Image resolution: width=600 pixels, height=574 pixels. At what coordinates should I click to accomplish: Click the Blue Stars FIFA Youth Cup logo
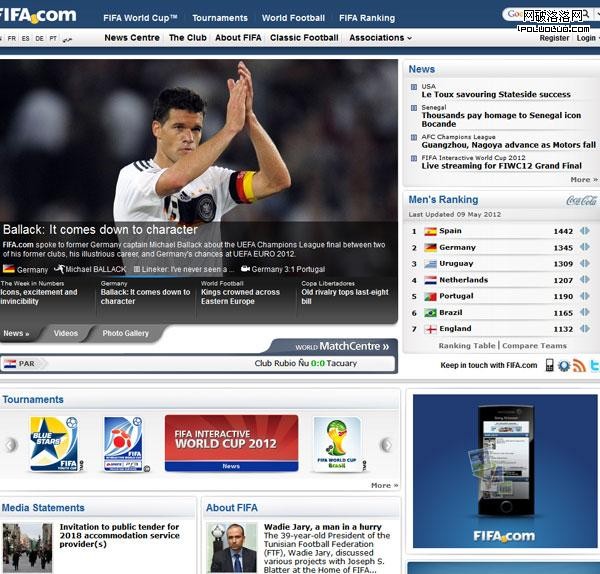click(55, 444)
